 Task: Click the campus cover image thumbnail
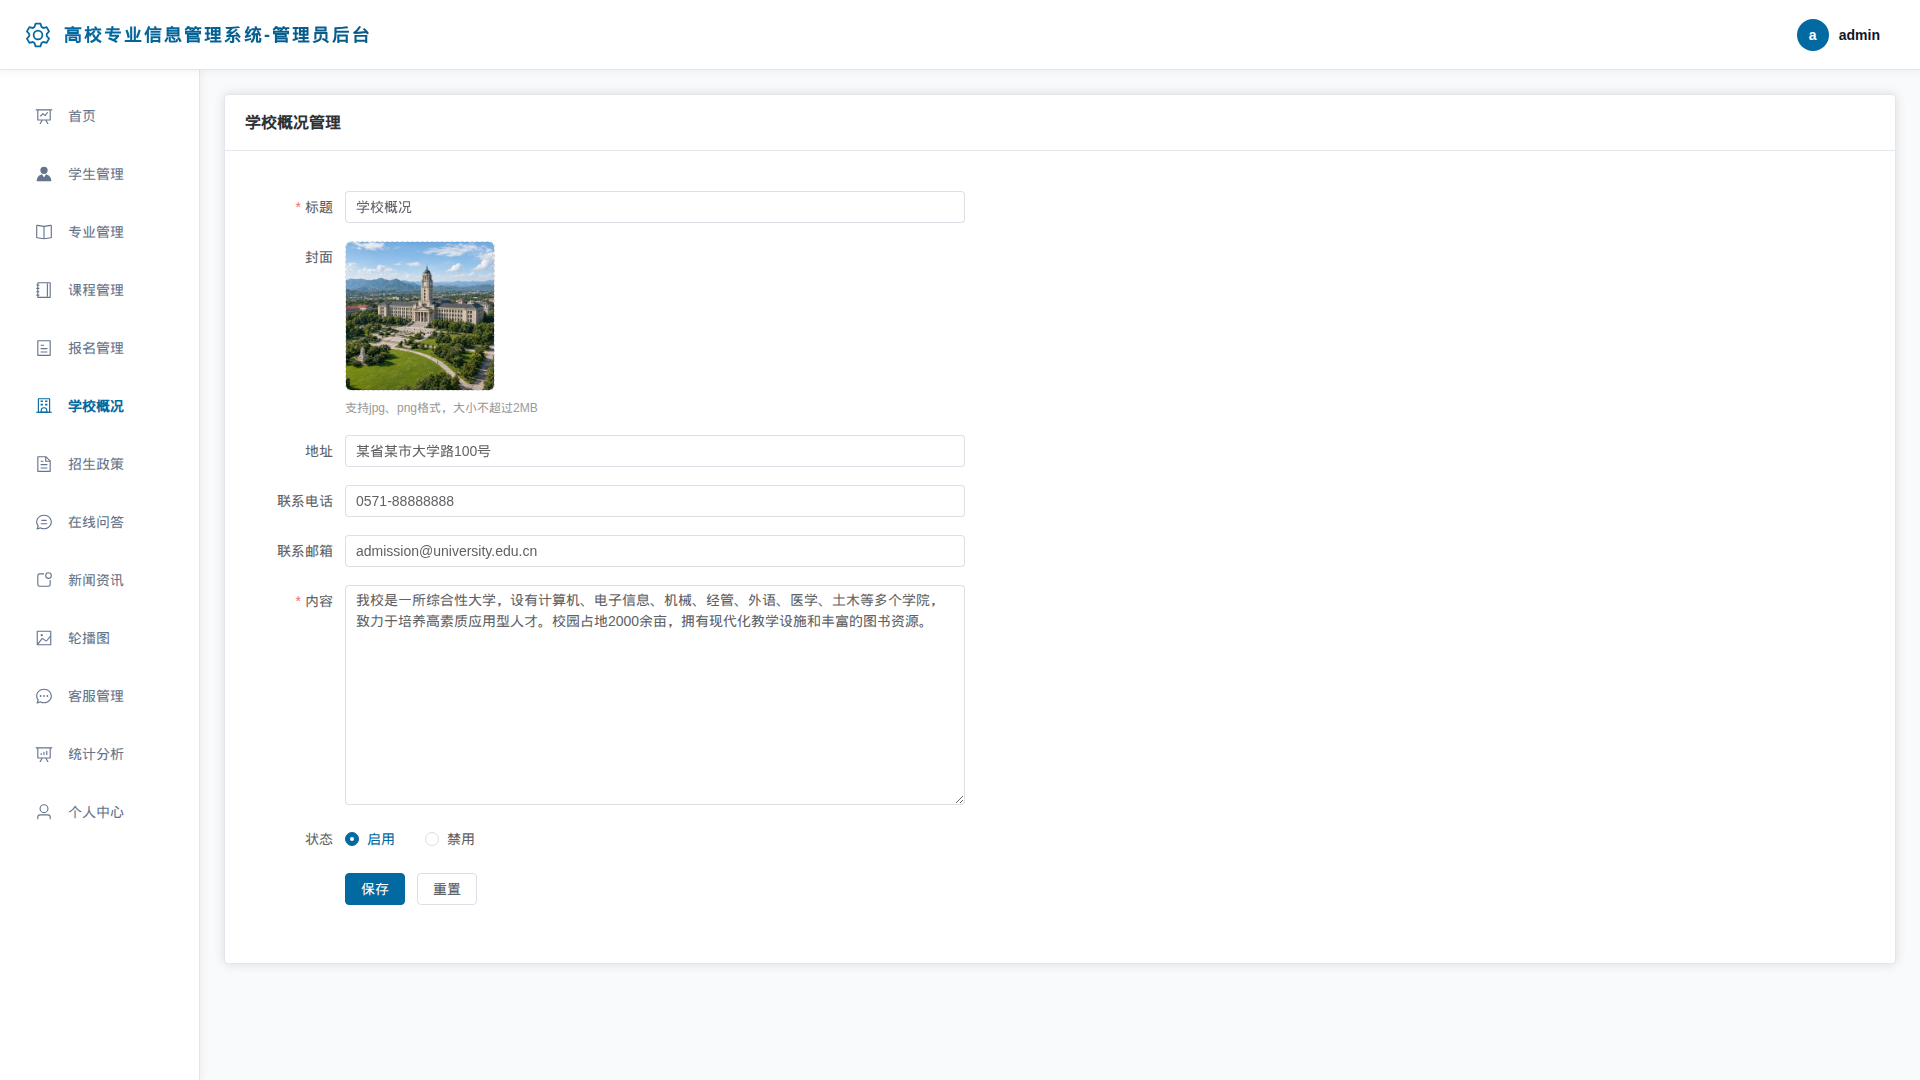coord(420,316)
